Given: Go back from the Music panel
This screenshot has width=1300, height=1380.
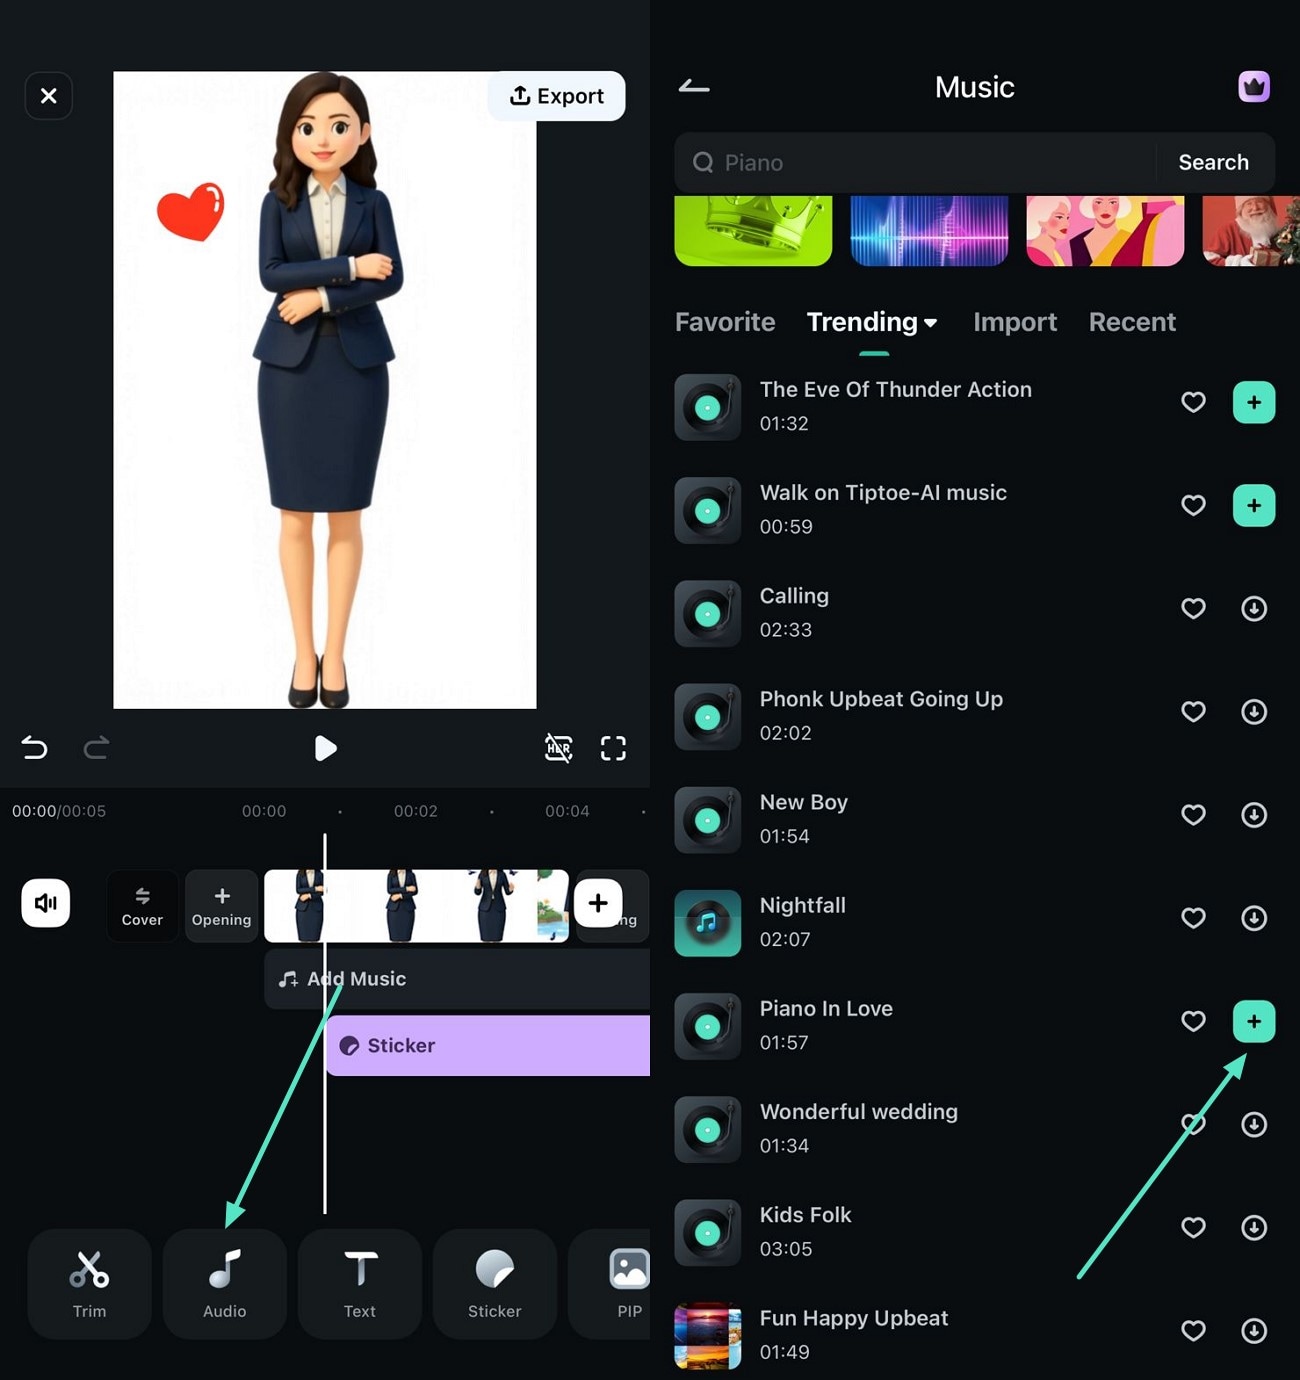Looking at the screenshot, I should 694,87.
